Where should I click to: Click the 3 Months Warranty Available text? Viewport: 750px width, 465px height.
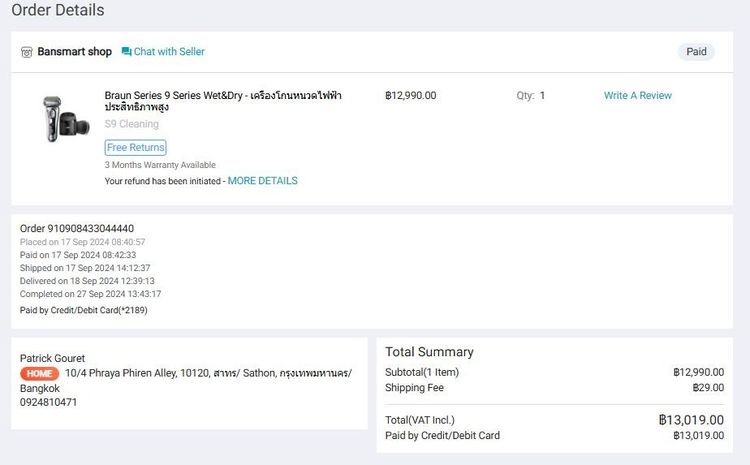click(160, 165)
